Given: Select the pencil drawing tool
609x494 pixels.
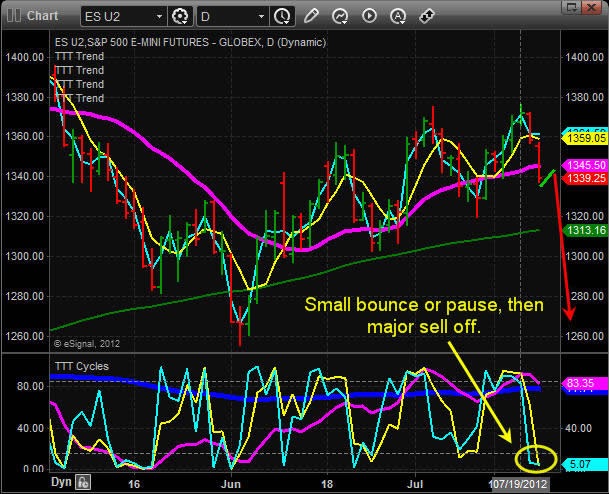Looking at the screenshot, I should (x=311, y=16).
